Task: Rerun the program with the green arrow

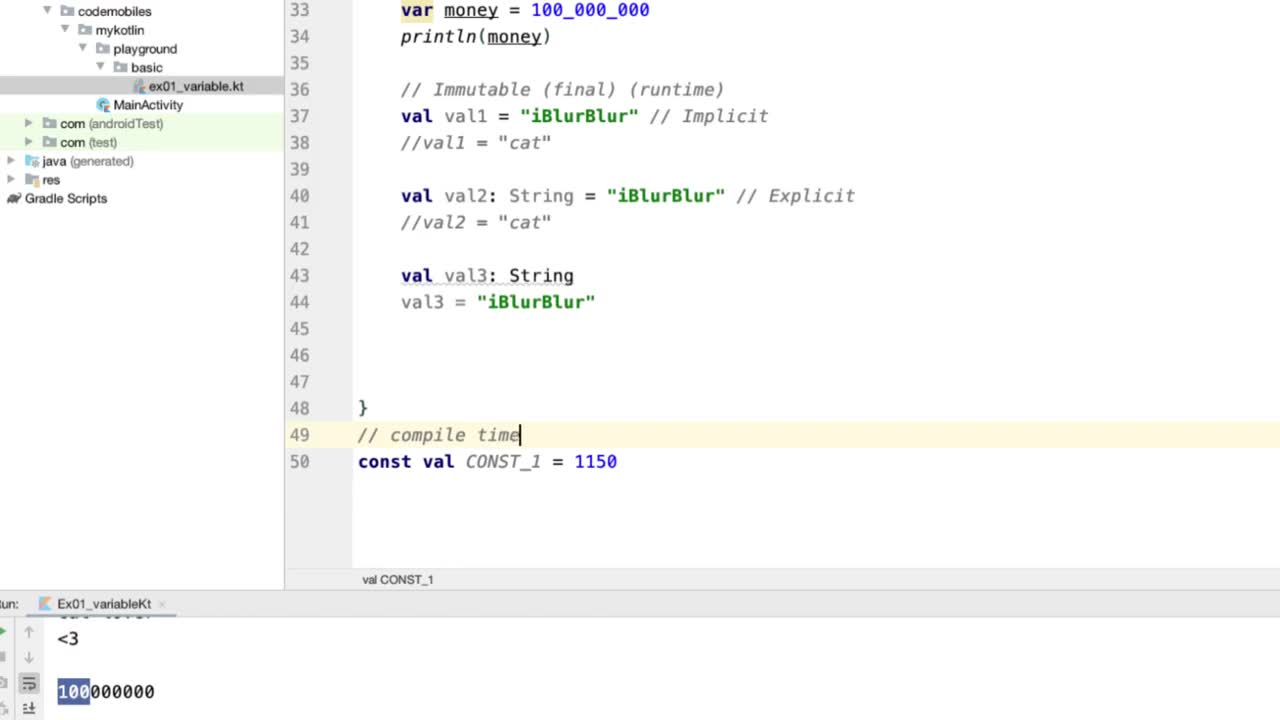Action: 3,630
